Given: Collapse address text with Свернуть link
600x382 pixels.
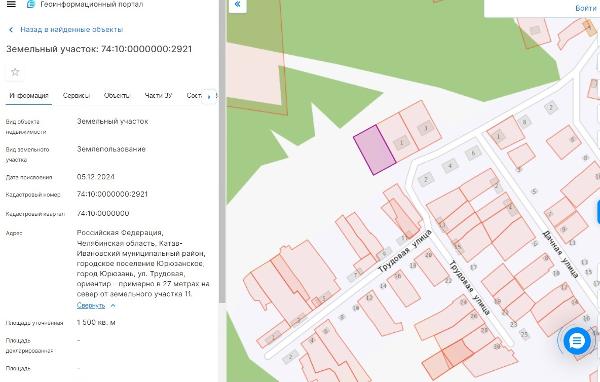Looking at the screenshot, I should coord(91,305).
